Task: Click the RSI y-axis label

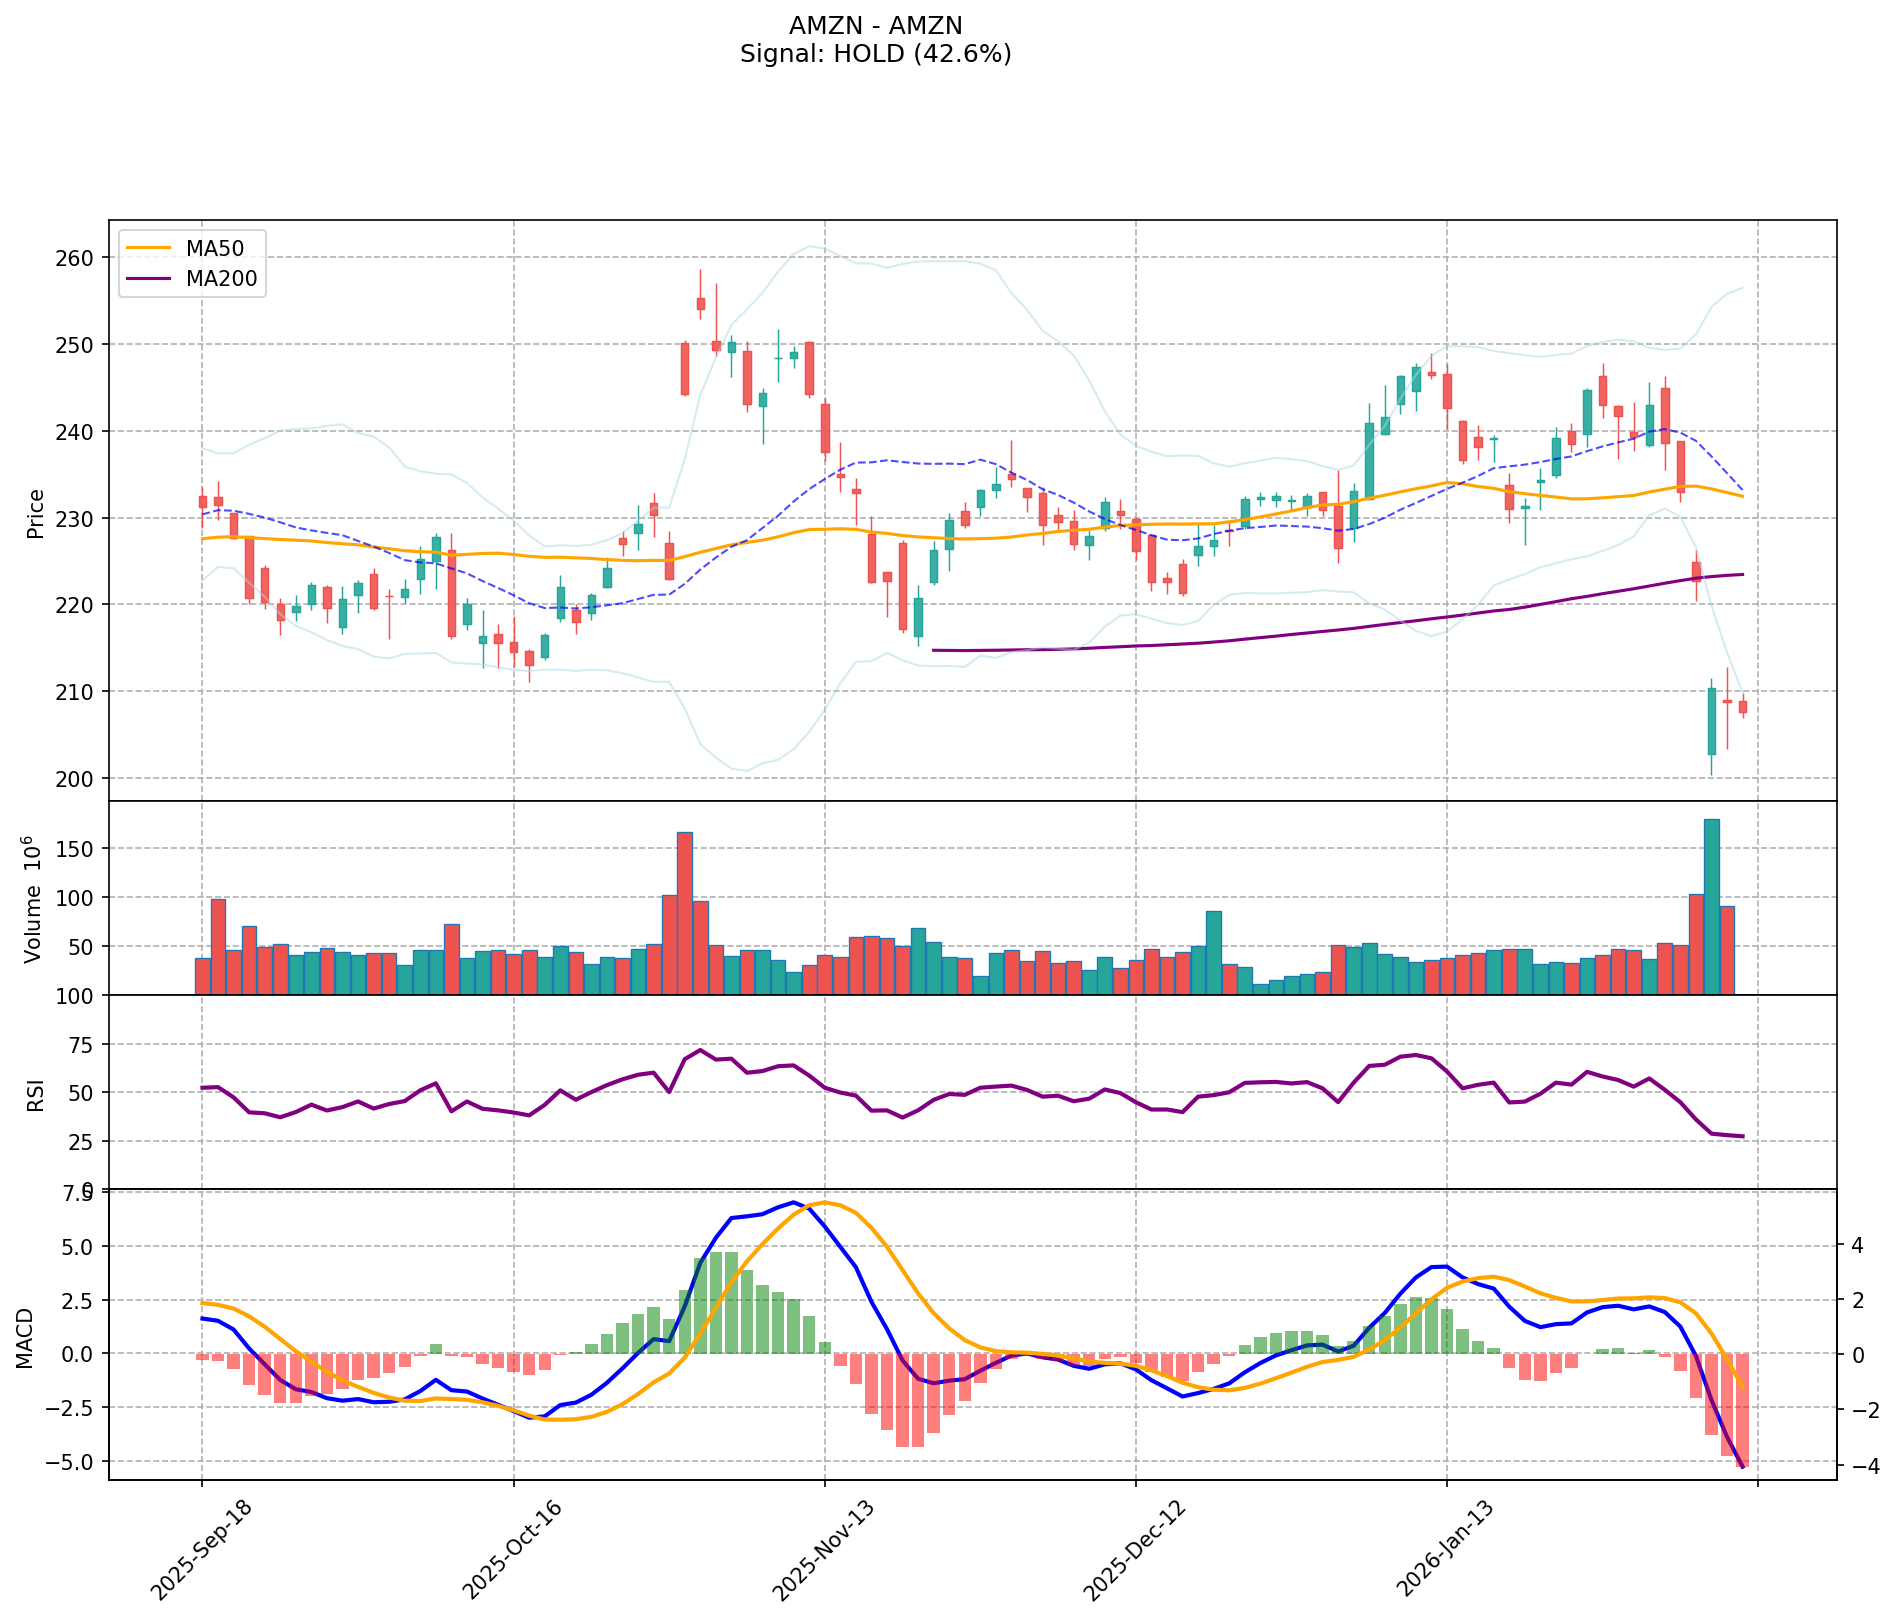Action: (x=36, y=1094)
